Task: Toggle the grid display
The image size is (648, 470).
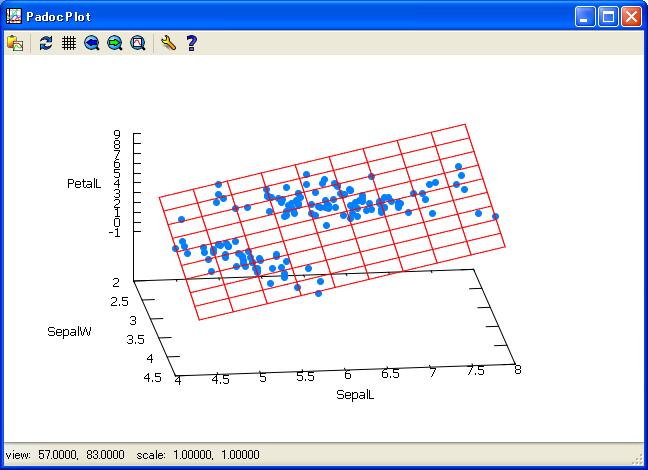Action: (x=69, y=43)
